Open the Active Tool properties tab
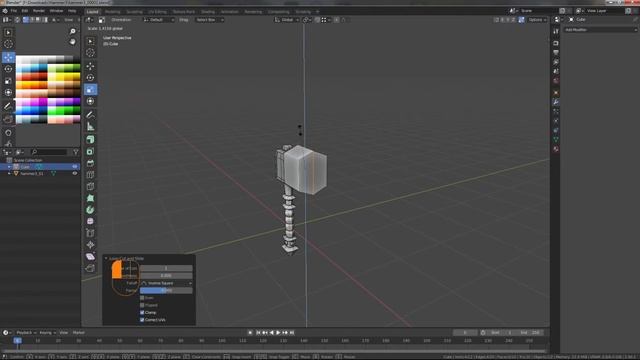The image size is (640, 360). click(556, 31)
